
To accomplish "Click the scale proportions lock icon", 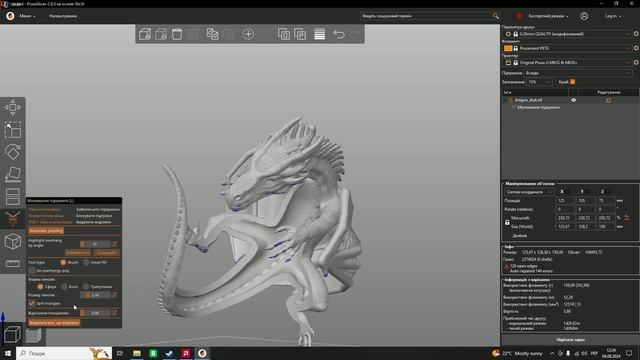I will pyautogui.click(x=507, y=222).
